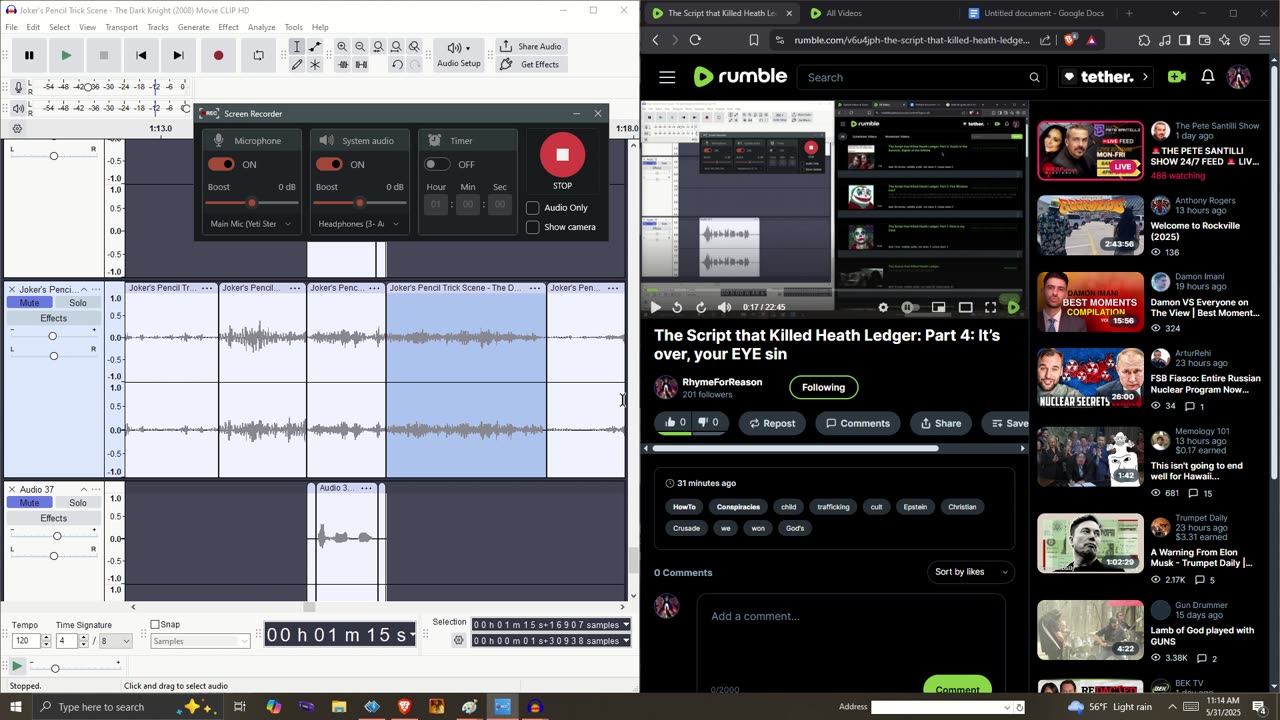
Task: Reload the Rumble page in browser
Action: pos(695,40)
